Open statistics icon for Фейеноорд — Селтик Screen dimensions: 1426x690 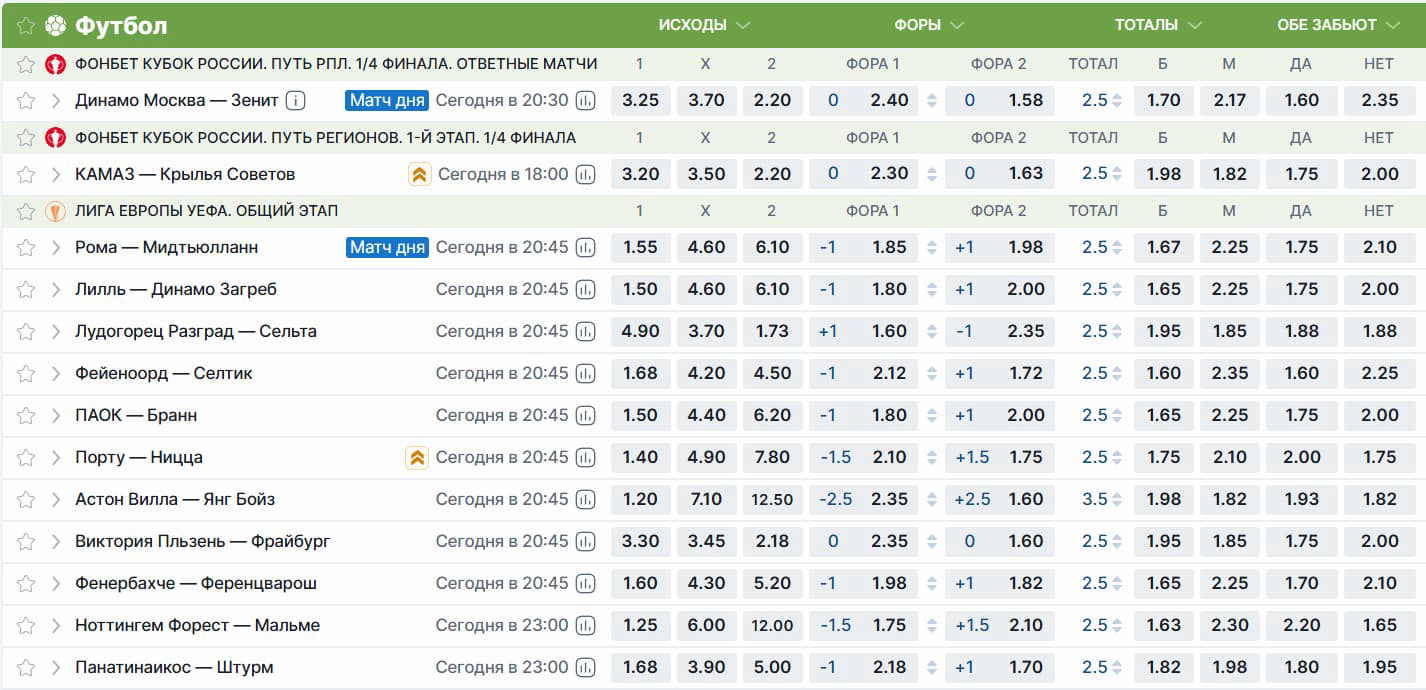[586, 373]
